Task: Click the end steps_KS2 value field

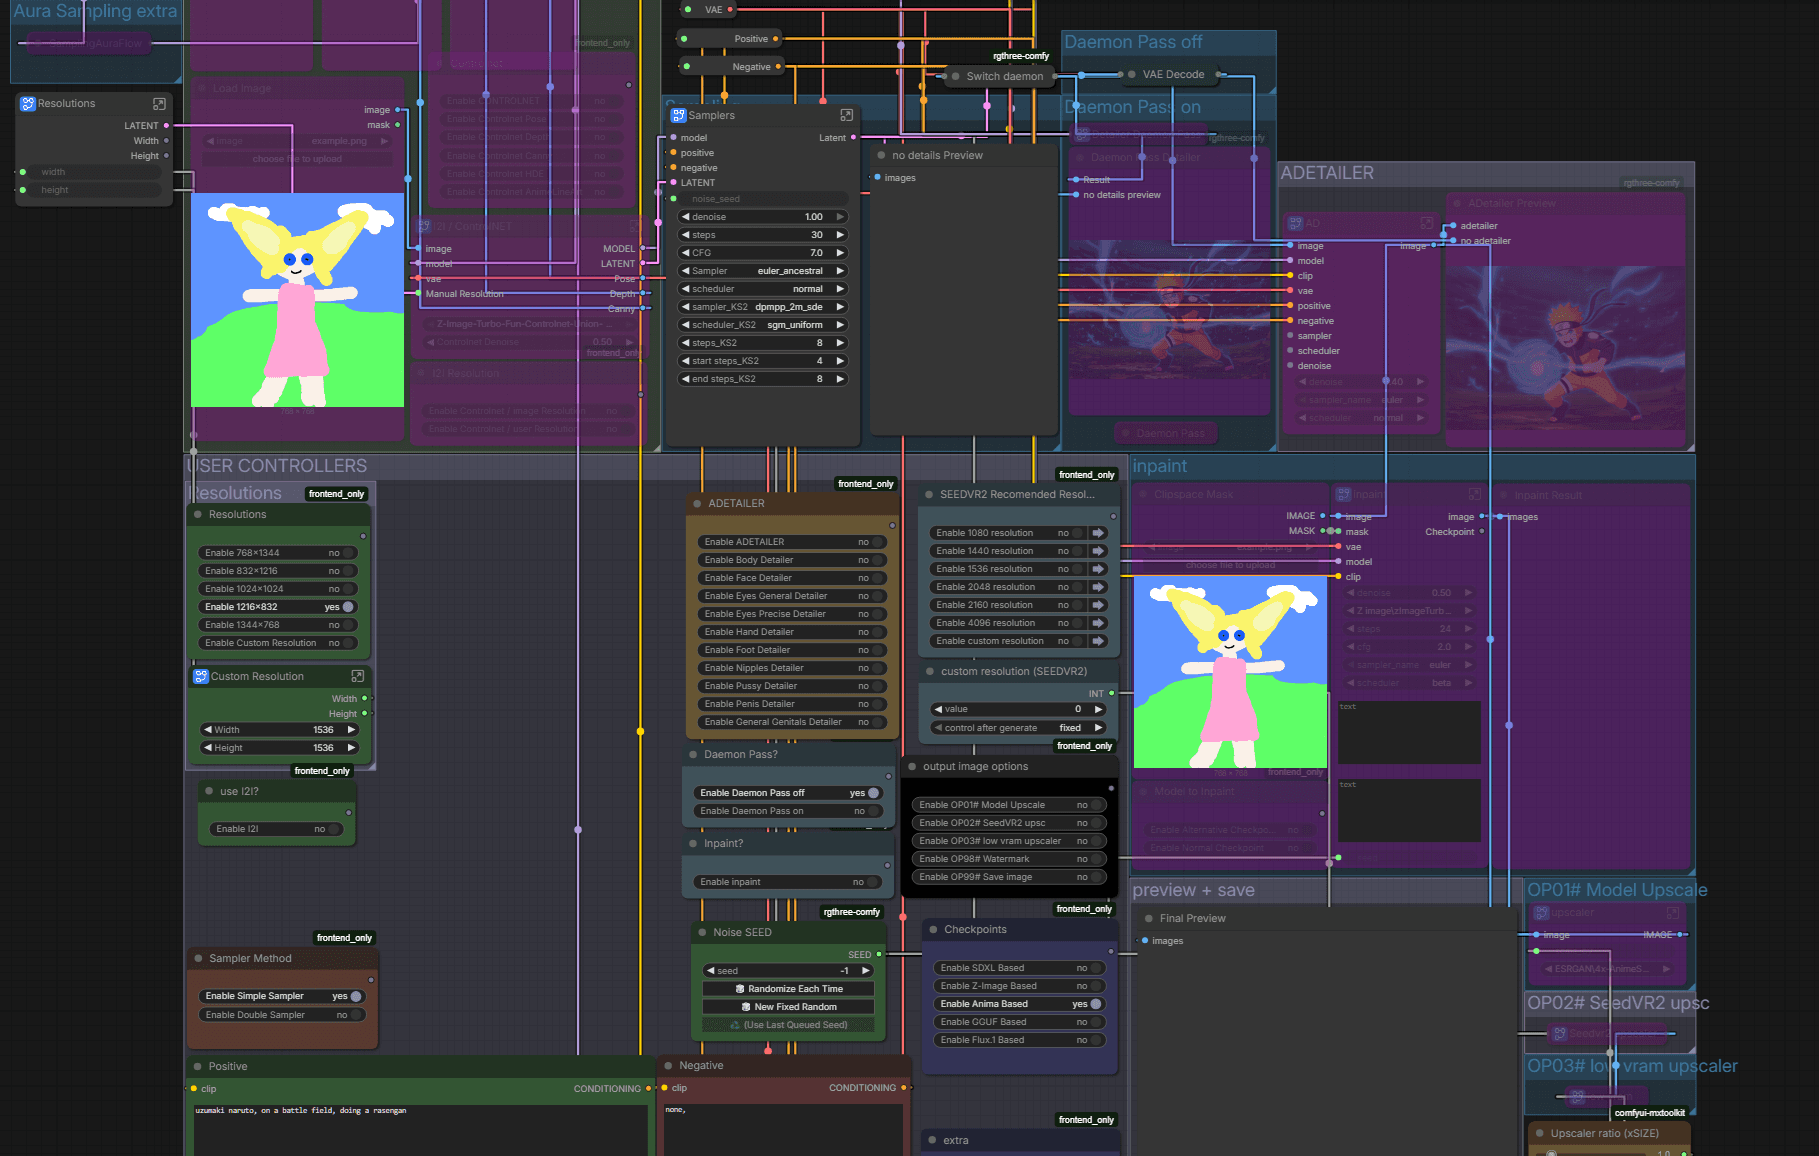Action: tap(763, 379)
